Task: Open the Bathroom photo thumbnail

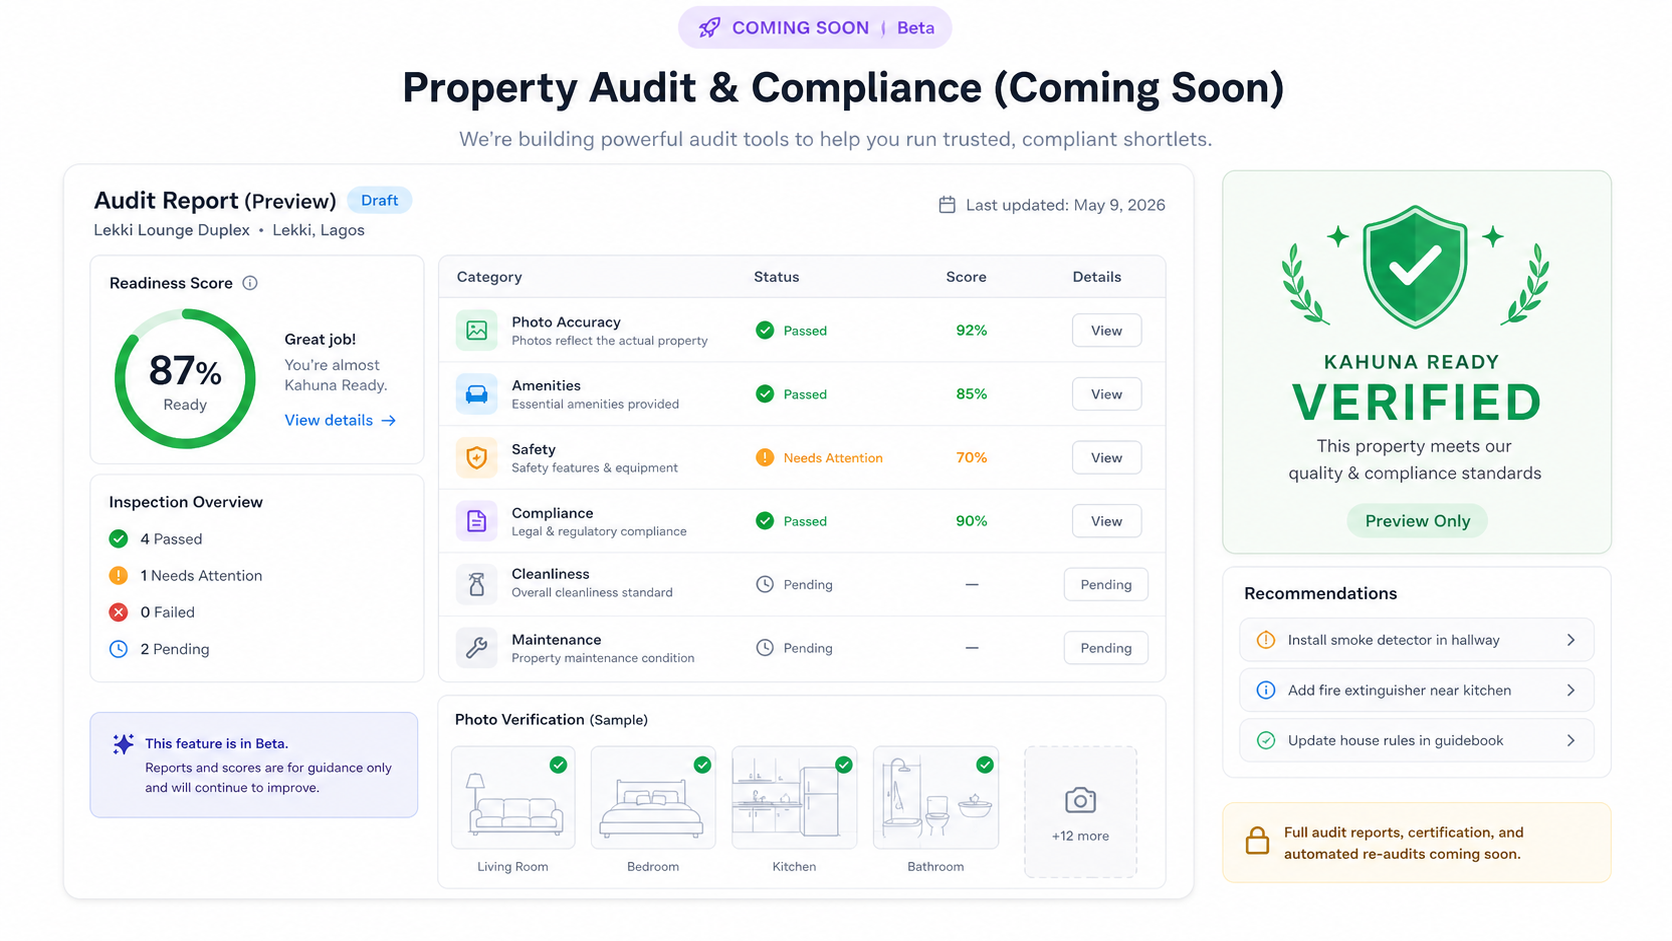Action: pyautogui.click(x=936, y=798)
